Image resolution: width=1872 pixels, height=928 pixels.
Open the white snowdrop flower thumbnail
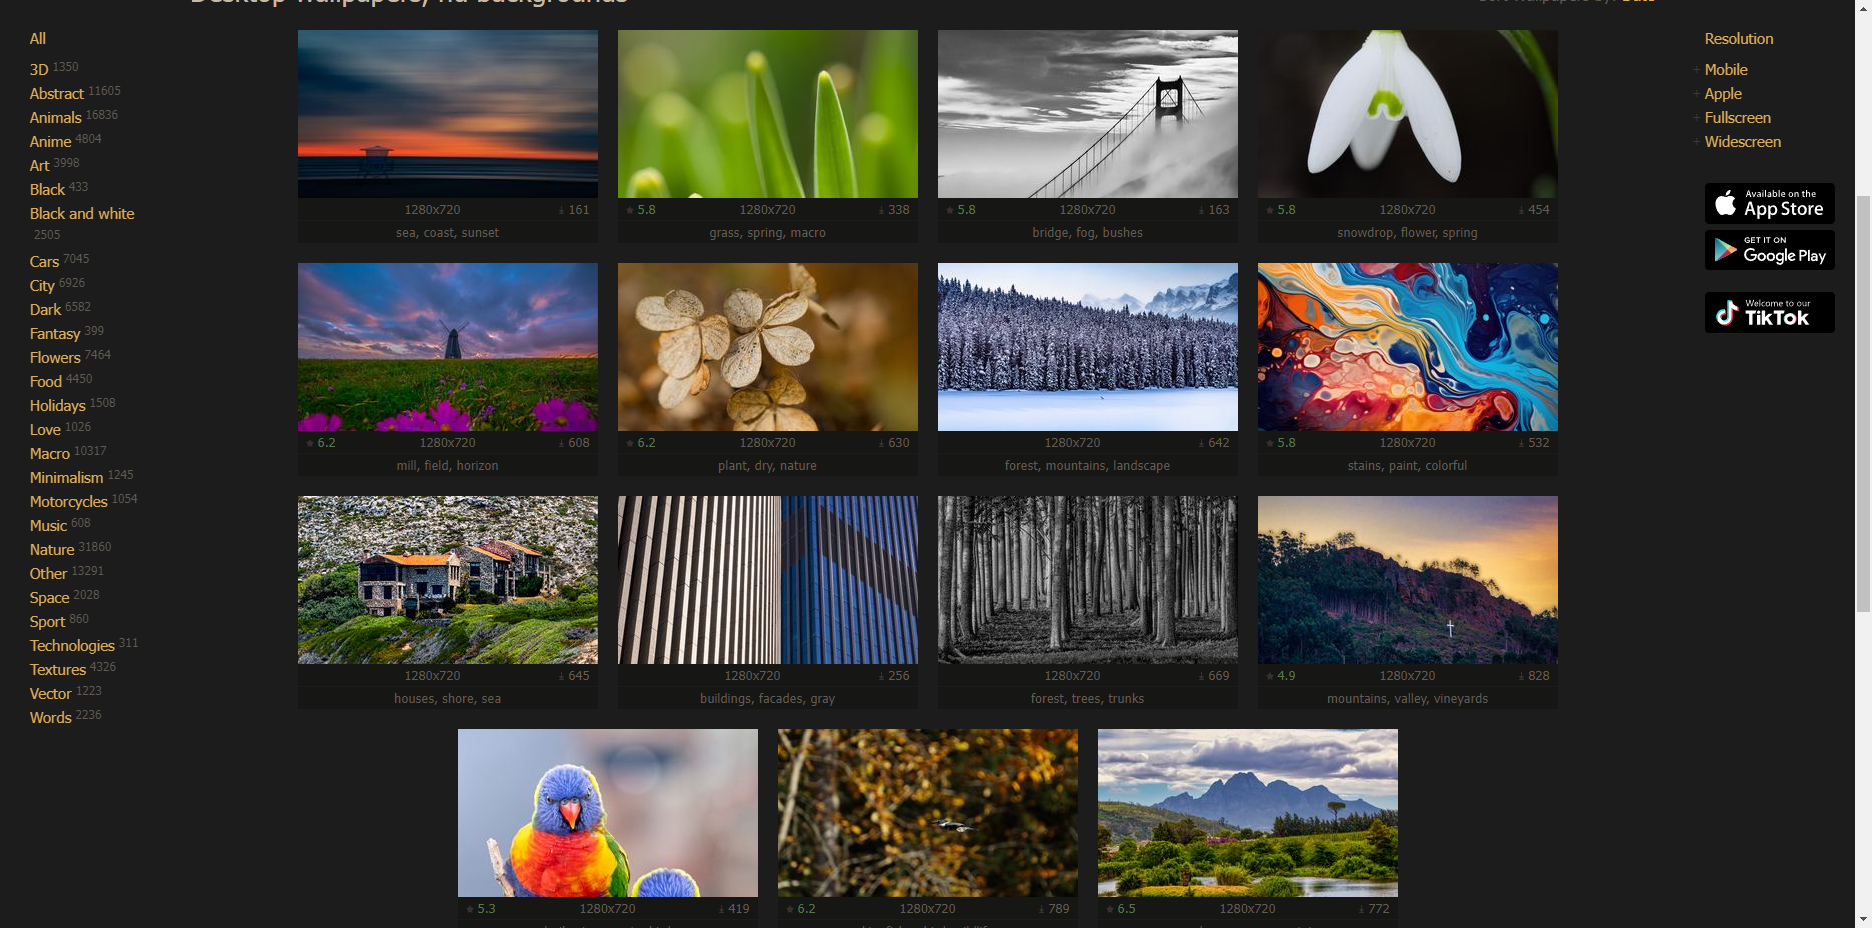click(x=1408, y=114)
